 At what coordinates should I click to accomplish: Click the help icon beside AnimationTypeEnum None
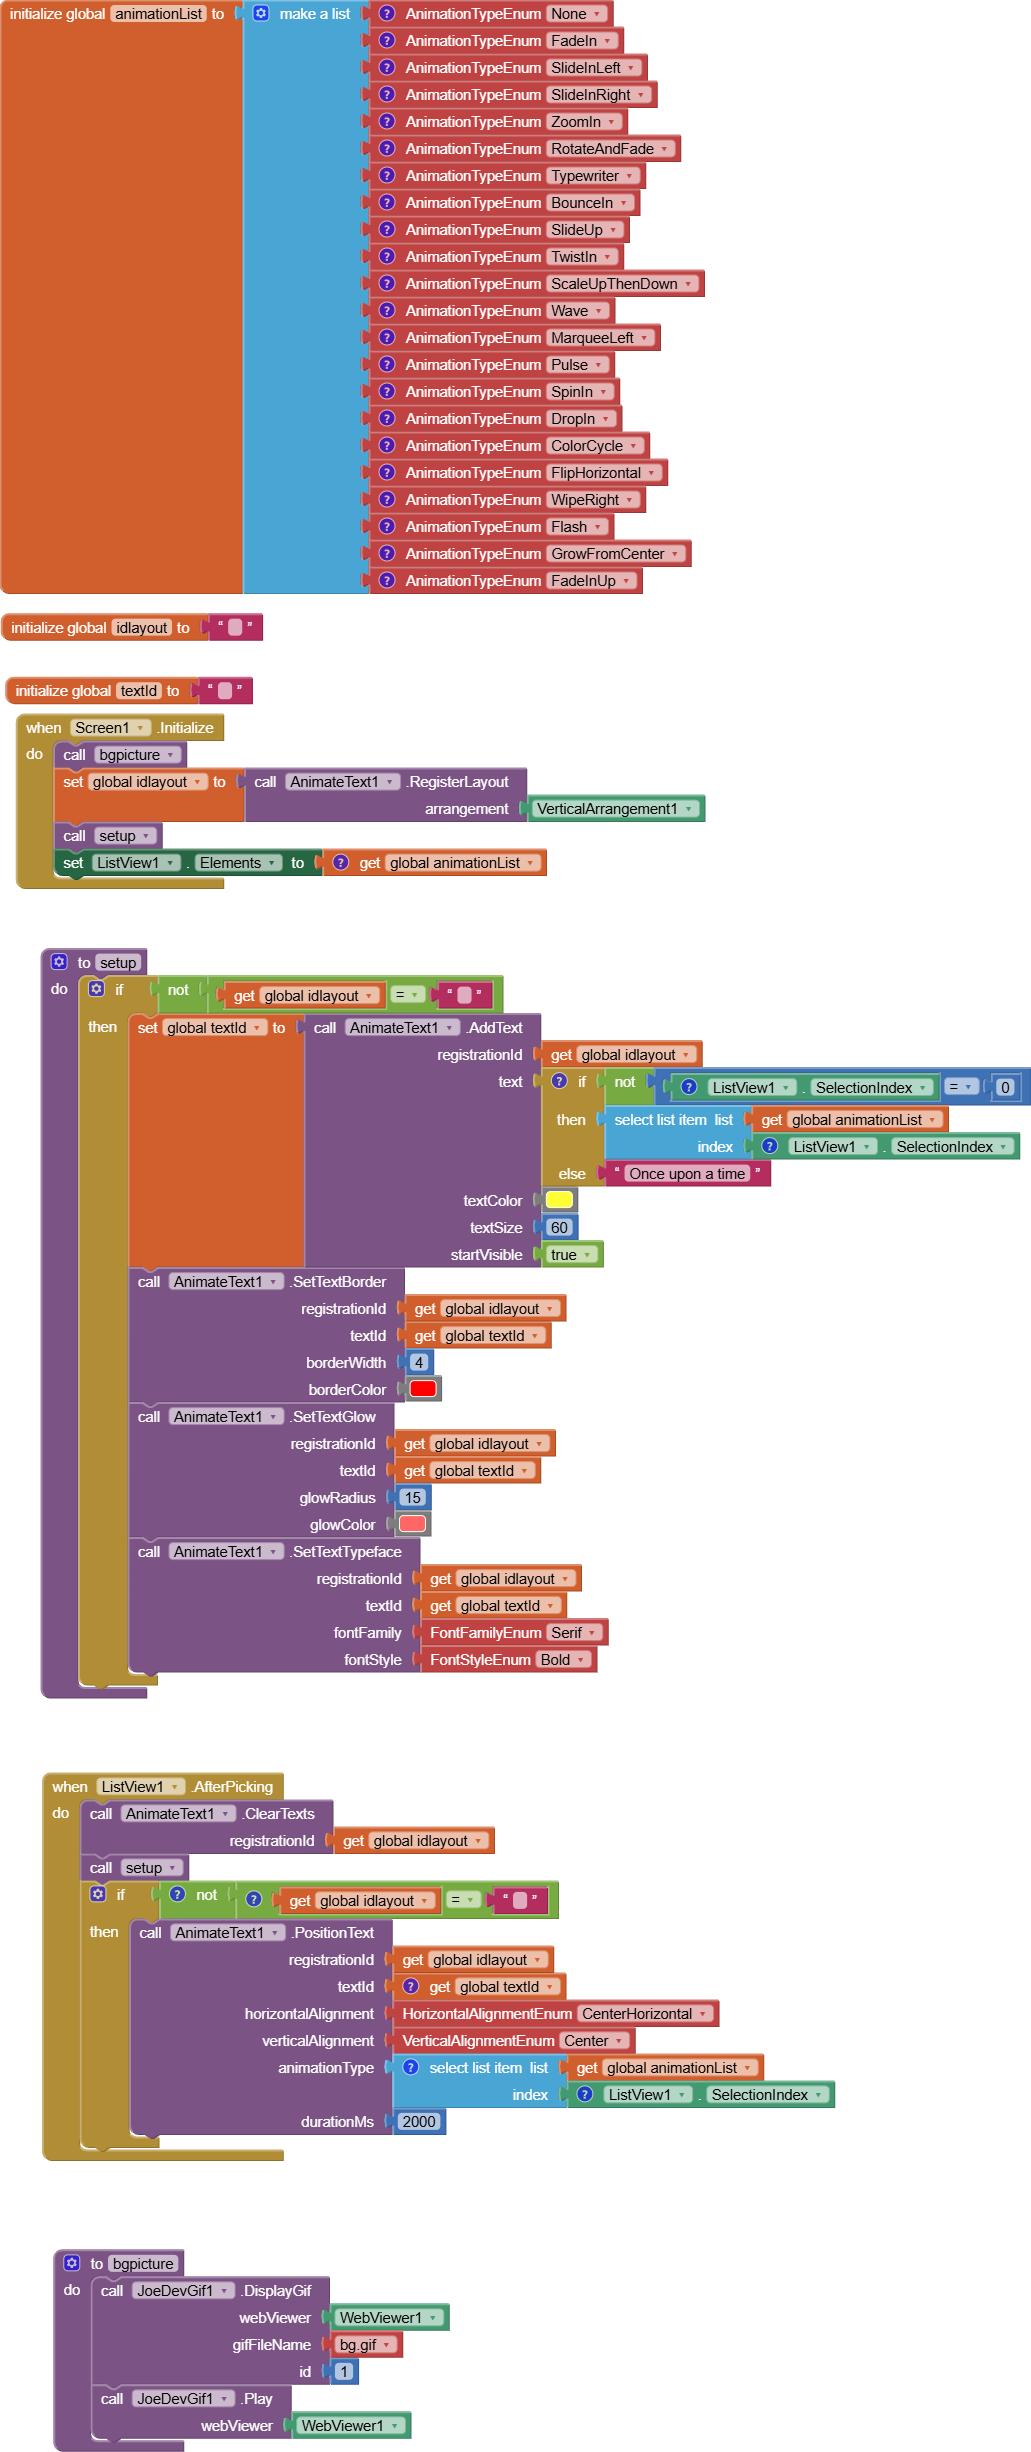tap(387, 14)
